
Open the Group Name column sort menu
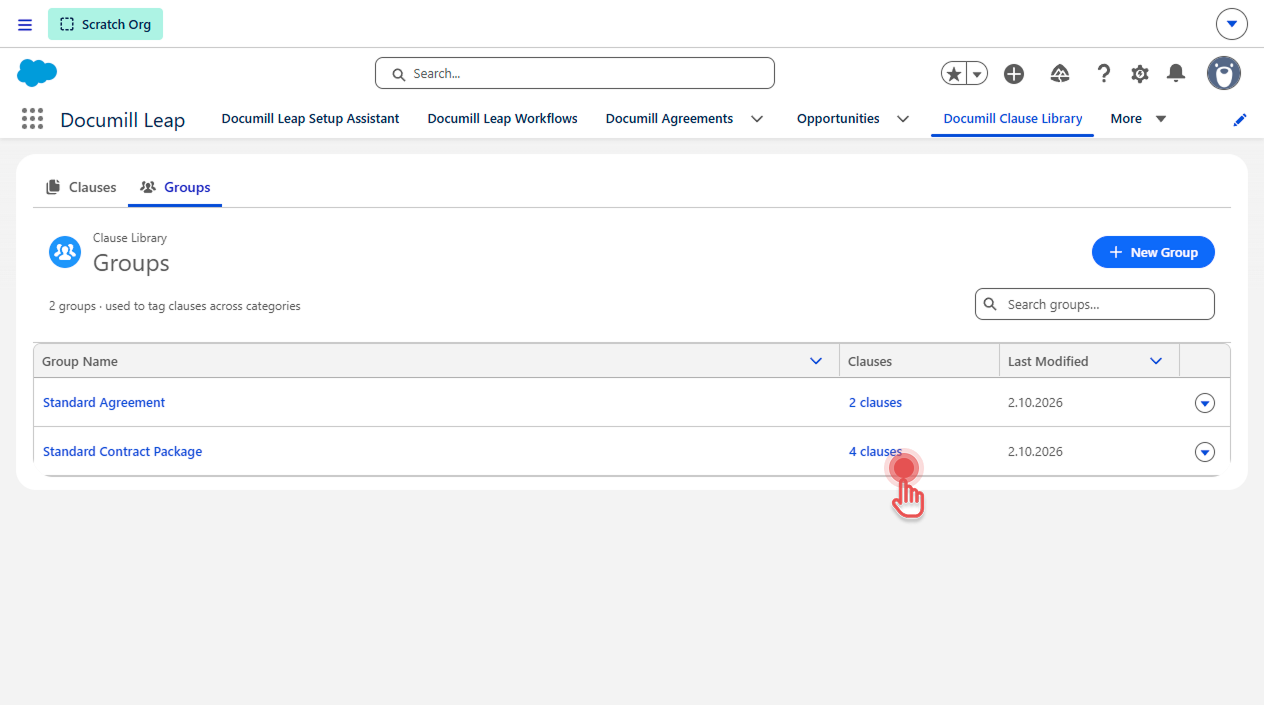tap(816, 361)
